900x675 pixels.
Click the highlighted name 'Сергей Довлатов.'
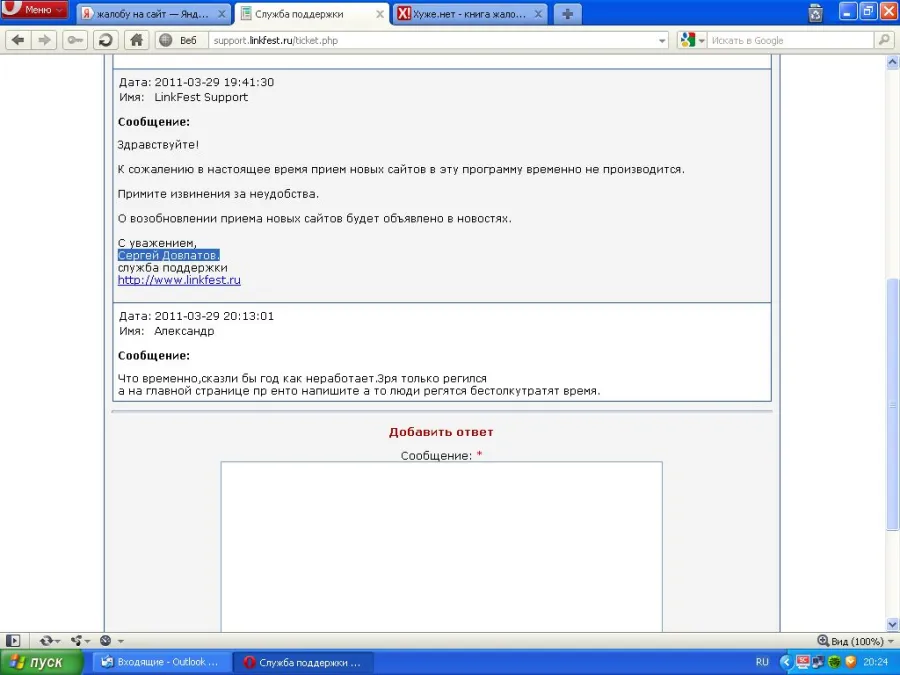pos(169,255)
